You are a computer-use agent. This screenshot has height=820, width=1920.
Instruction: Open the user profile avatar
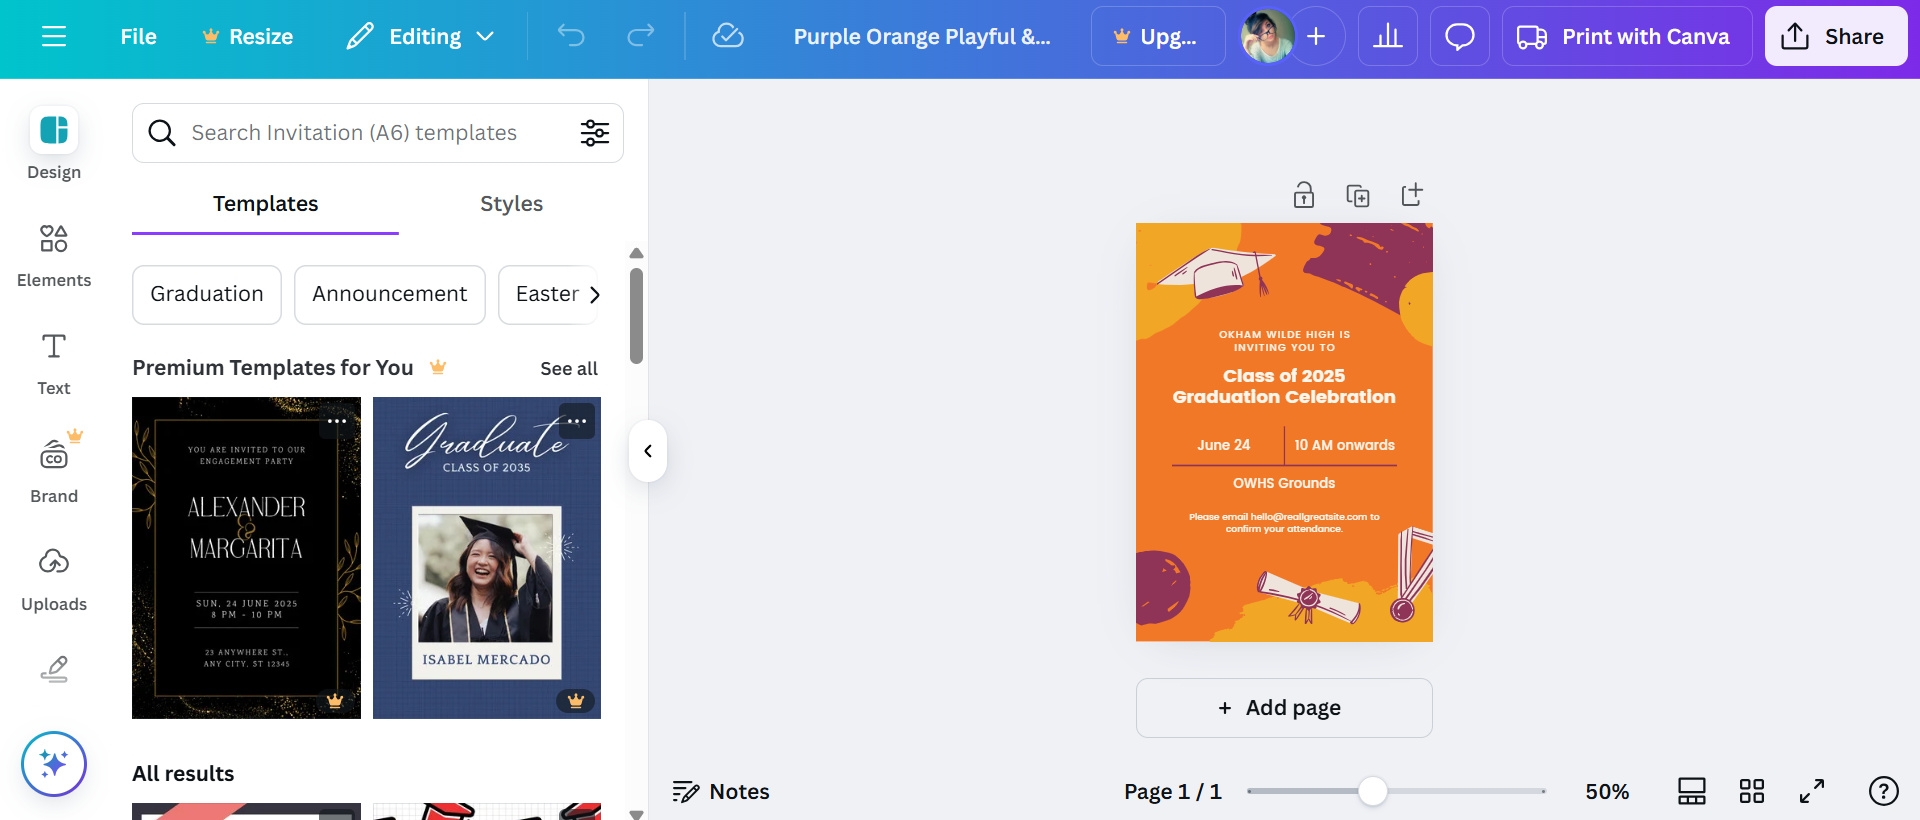coord(1267,37)
